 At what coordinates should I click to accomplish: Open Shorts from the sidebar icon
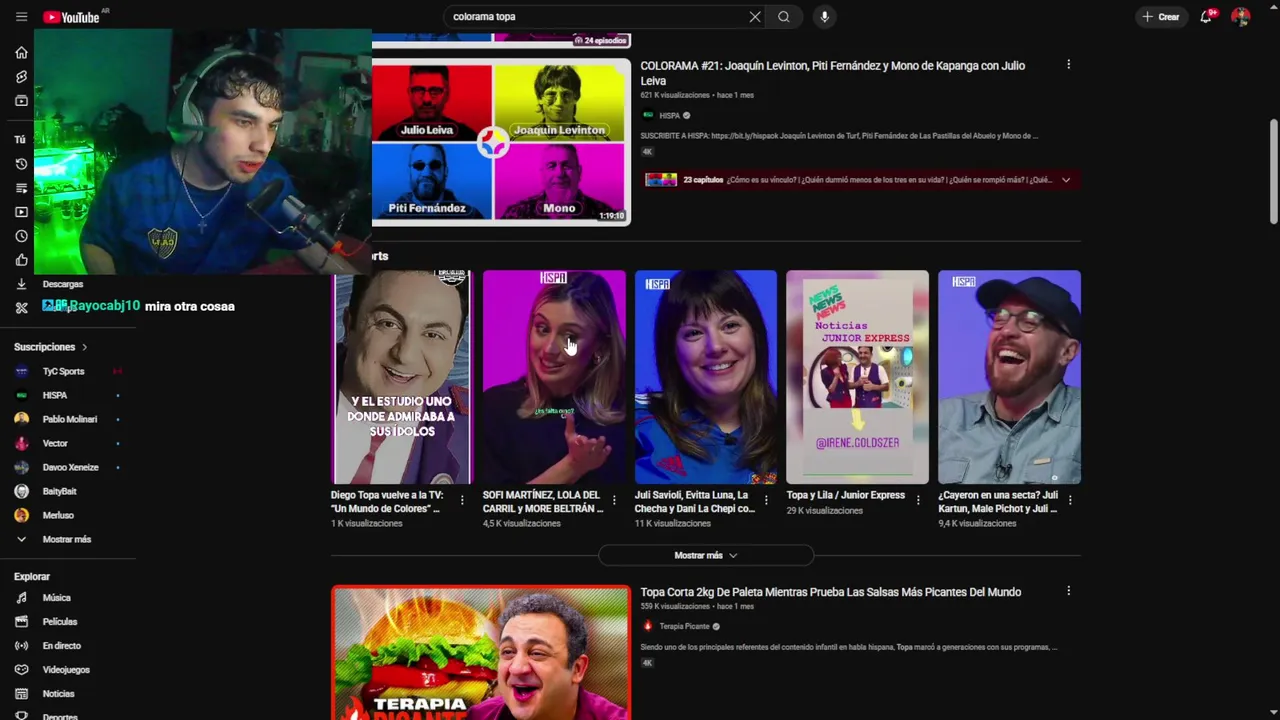point(21,76)
